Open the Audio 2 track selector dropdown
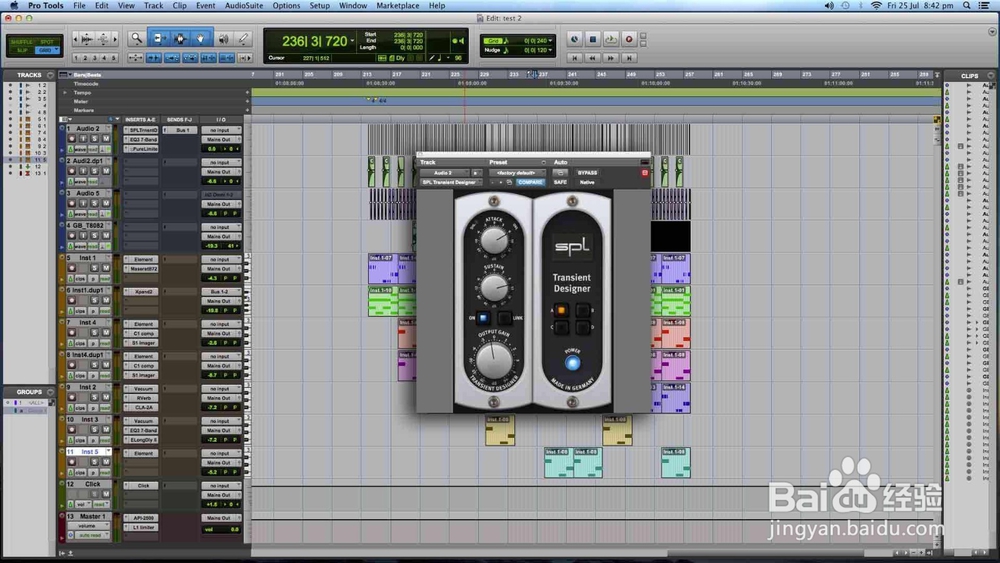The height and width of the screenshot is (563, 1000). 445,173
